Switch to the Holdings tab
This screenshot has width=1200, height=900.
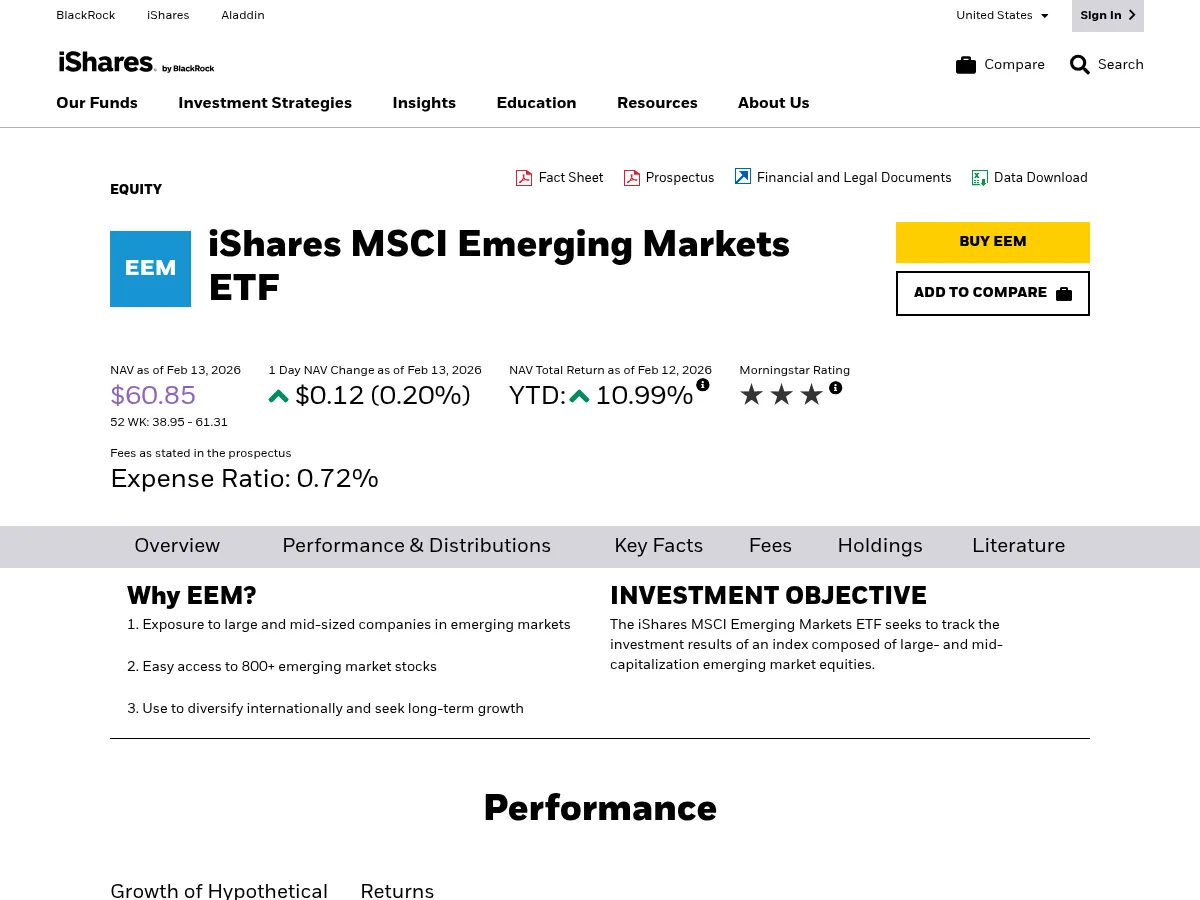pos(880,547)
